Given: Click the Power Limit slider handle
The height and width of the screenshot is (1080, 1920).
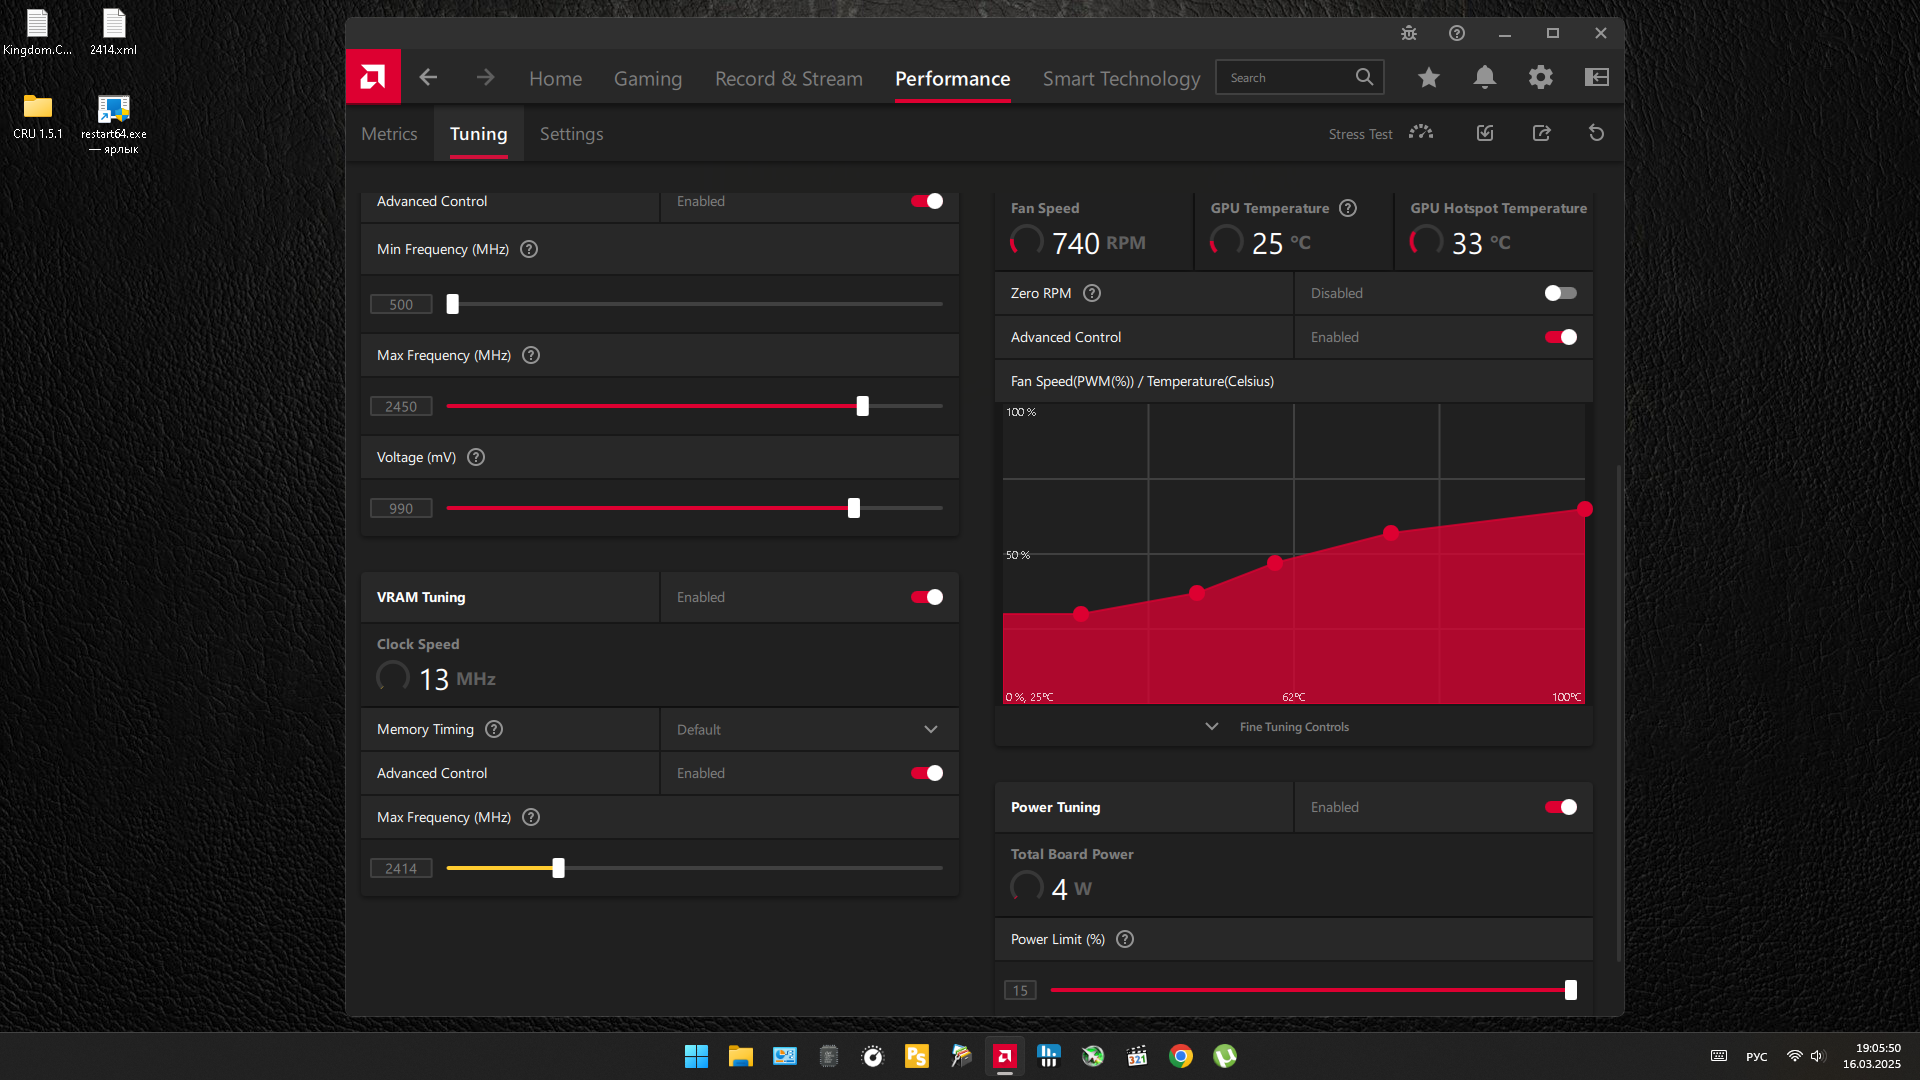Looking at the screenshot, I should [1570, 990].
